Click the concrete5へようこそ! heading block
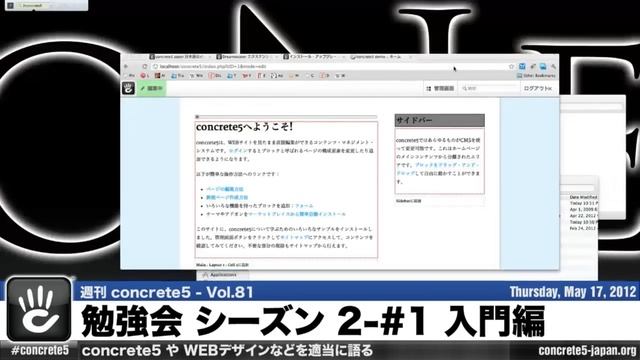This screenshot has height=360, width=640. click(244, 127)
